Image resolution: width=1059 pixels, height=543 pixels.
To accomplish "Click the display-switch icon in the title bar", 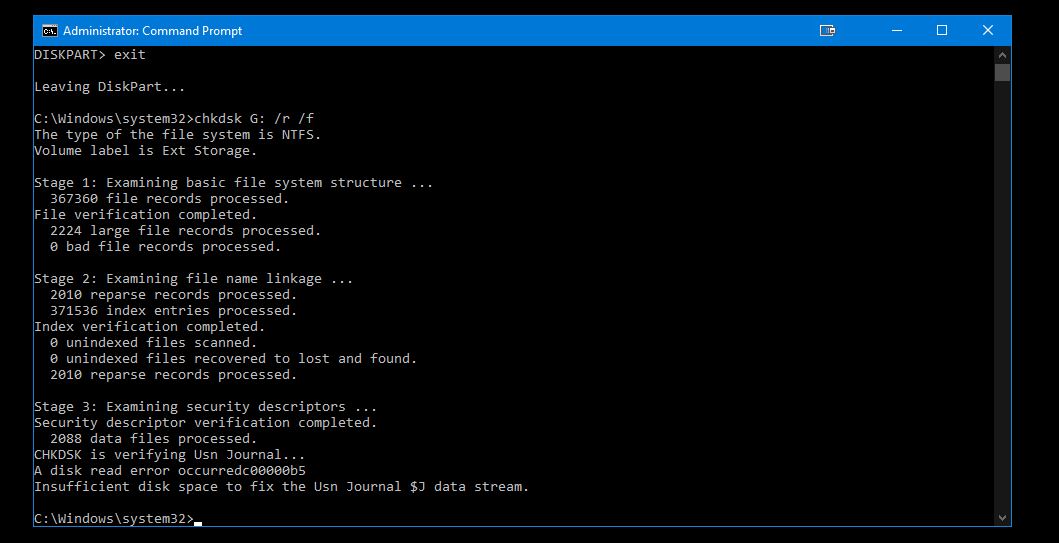I will tap(827, 30).
